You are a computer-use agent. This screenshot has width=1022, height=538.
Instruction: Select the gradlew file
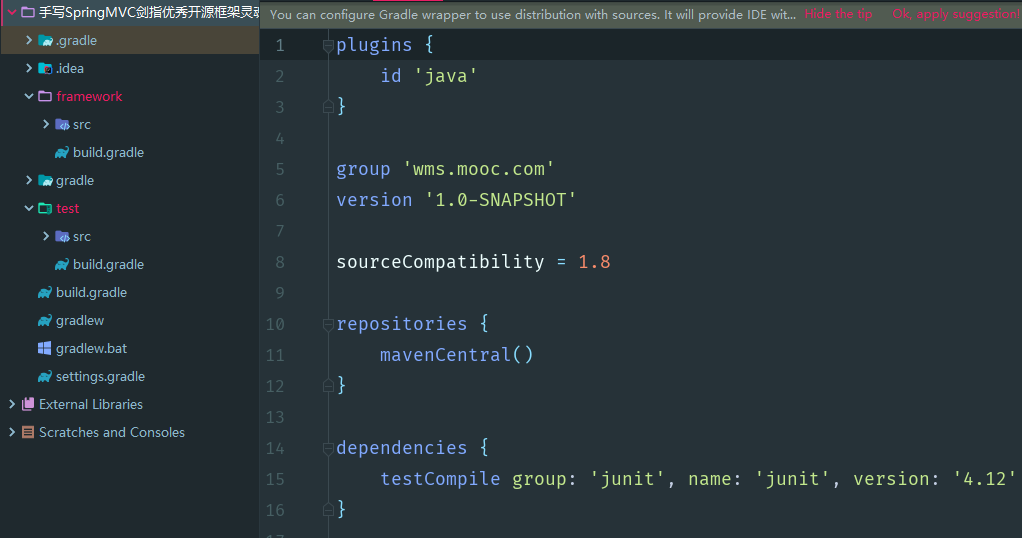pyautogui.click(x=80, y=321)
